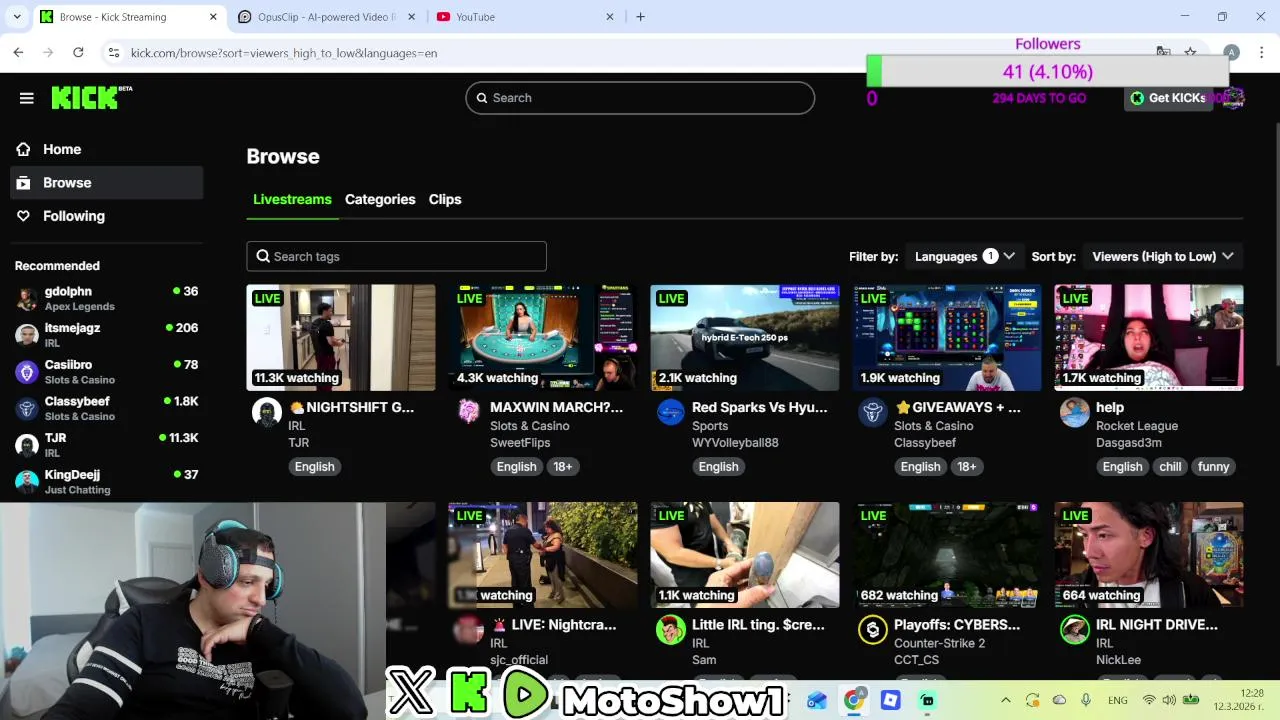Expand the Languages filter dropdown
1280x720 pixels.
coord(964,256)
